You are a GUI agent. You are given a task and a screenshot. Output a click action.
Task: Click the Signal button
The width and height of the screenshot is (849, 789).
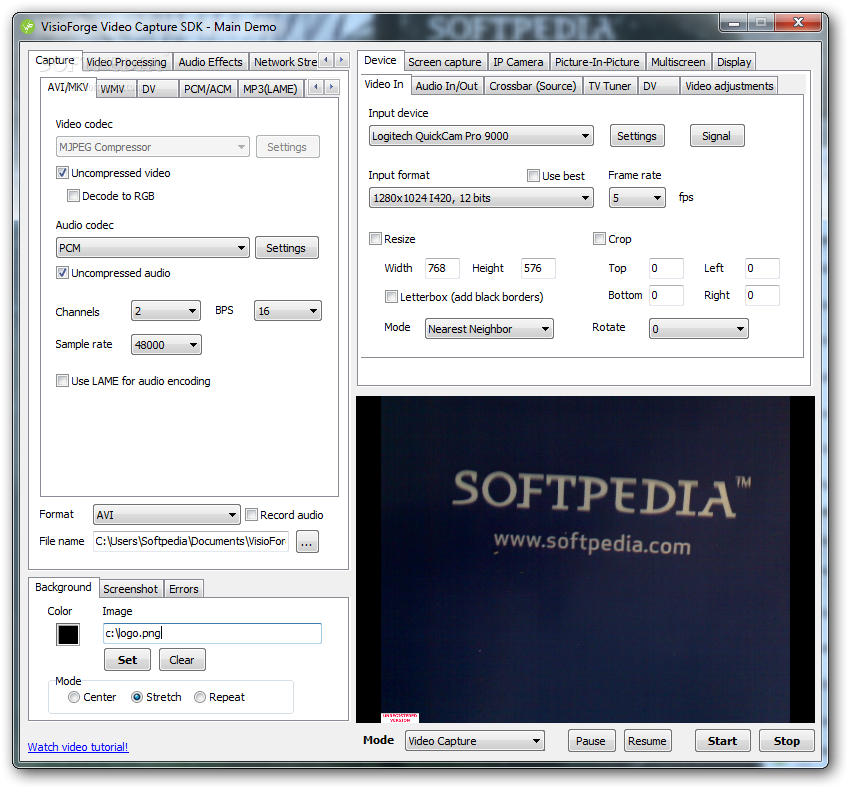tap(717, 136)
